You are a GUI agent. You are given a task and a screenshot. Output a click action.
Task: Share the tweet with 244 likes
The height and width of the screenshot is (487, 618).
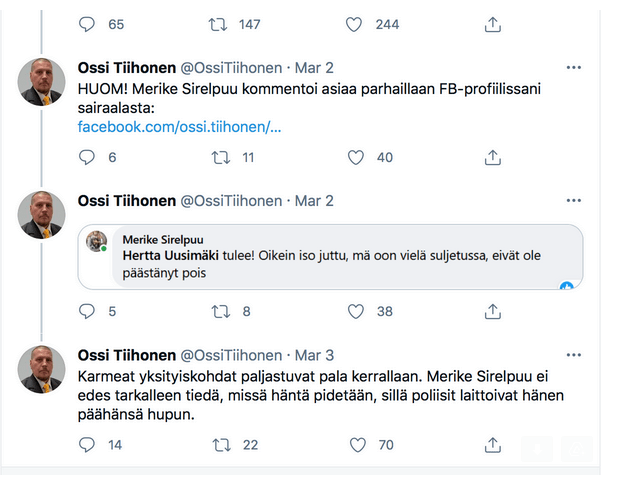[x=492, y=24]
